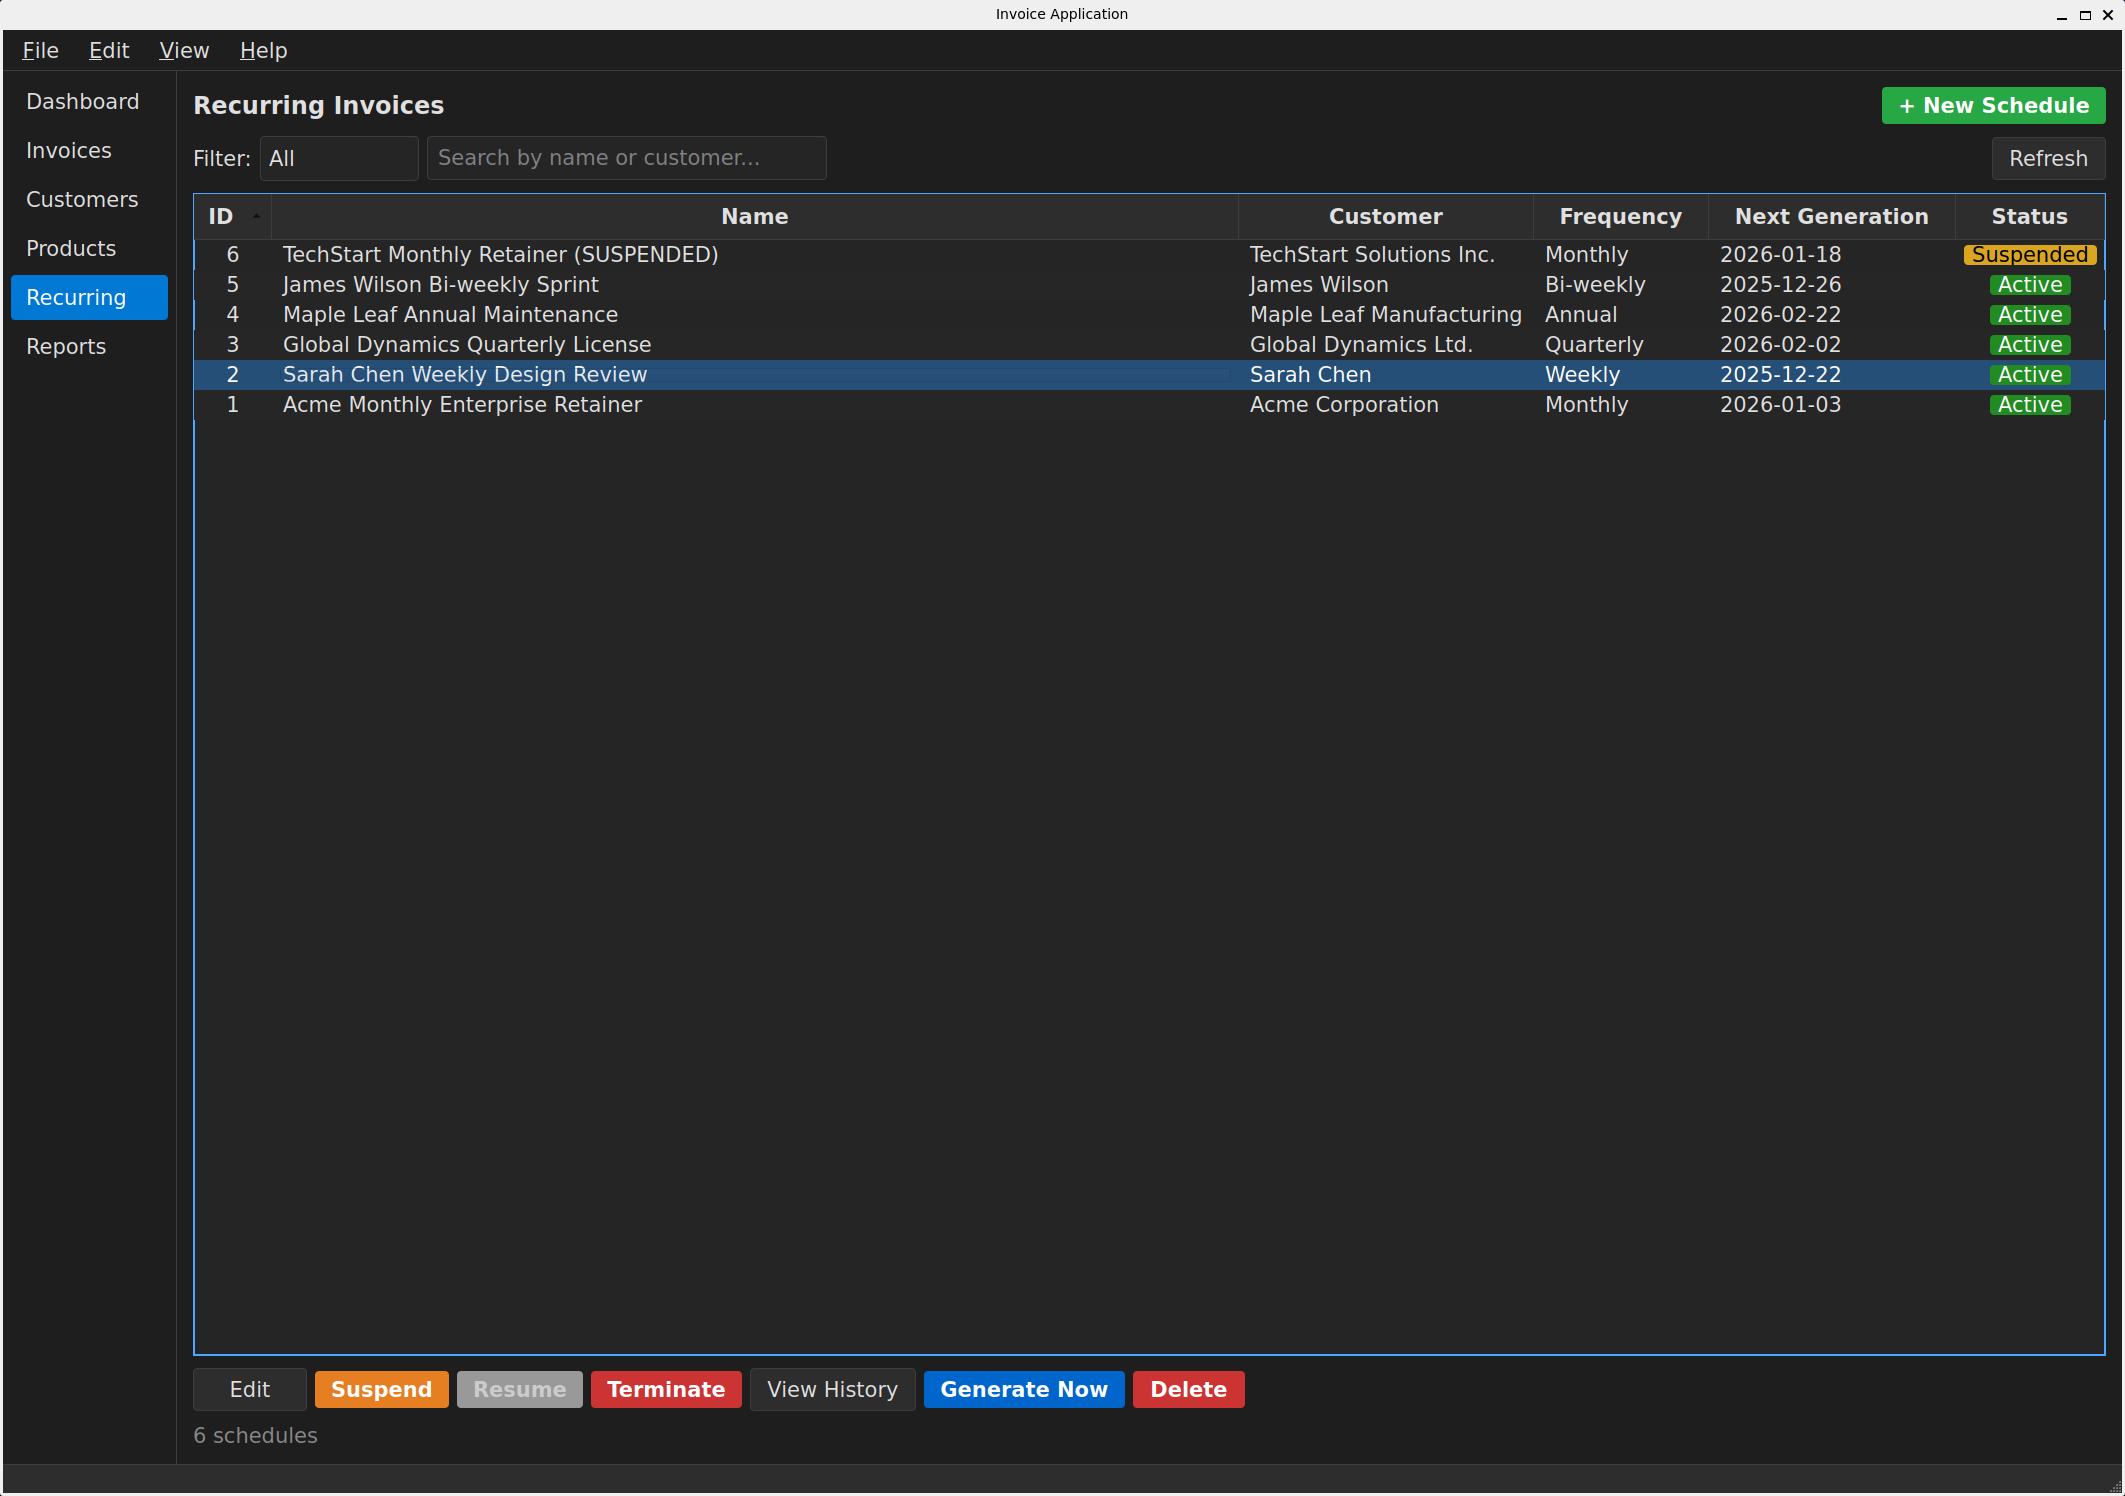
Task: Open the Help menu
Action: (x=262, y=50)
